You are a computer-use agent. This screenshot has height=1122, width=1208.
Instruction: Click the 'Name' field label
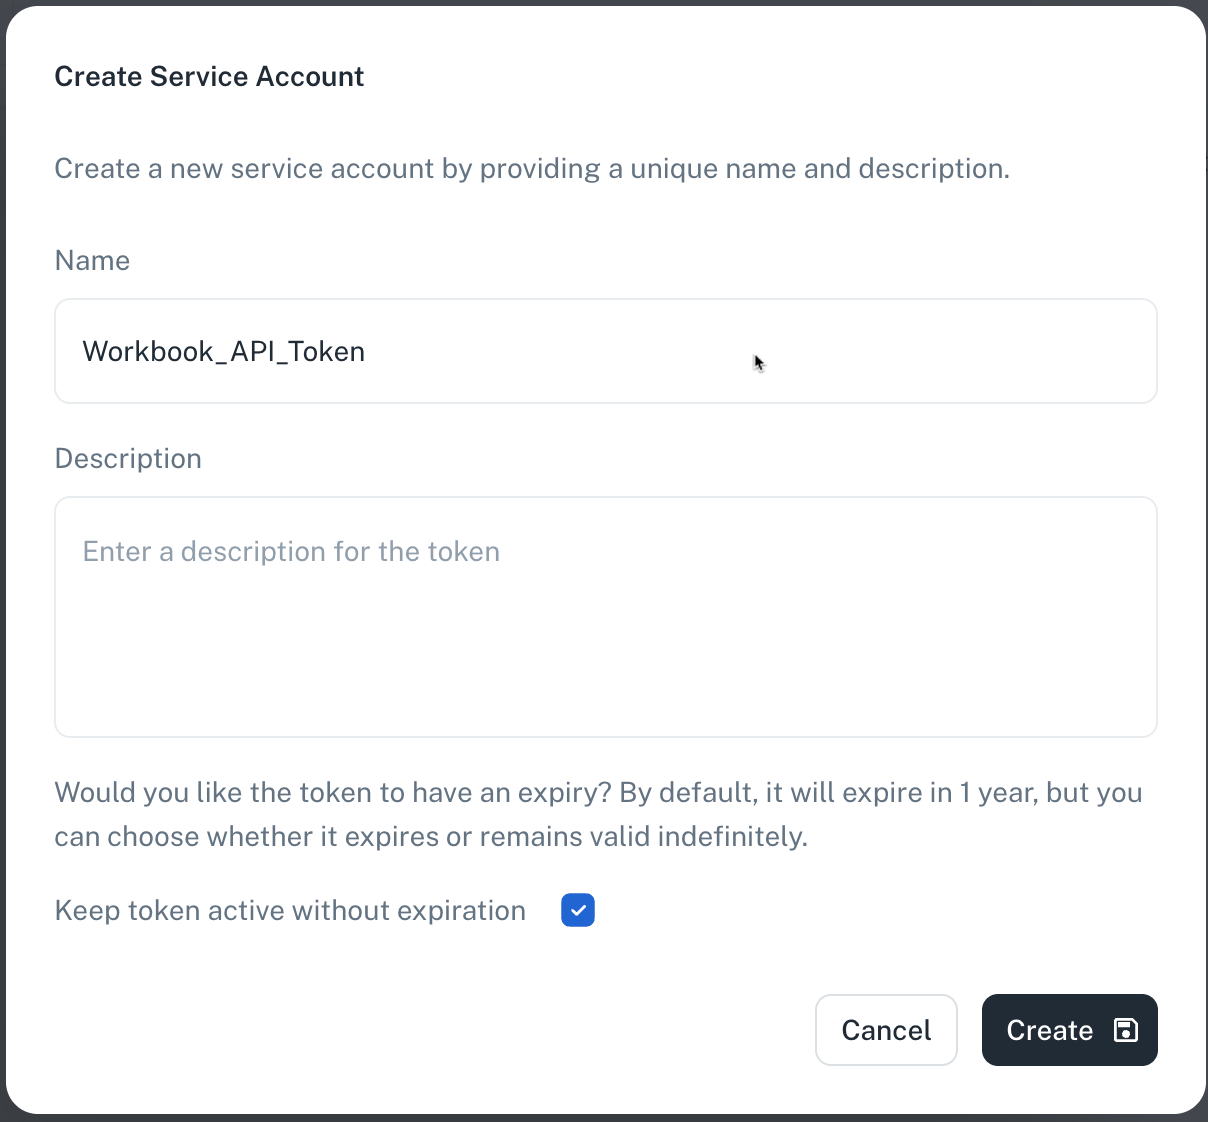coord(92,261)
